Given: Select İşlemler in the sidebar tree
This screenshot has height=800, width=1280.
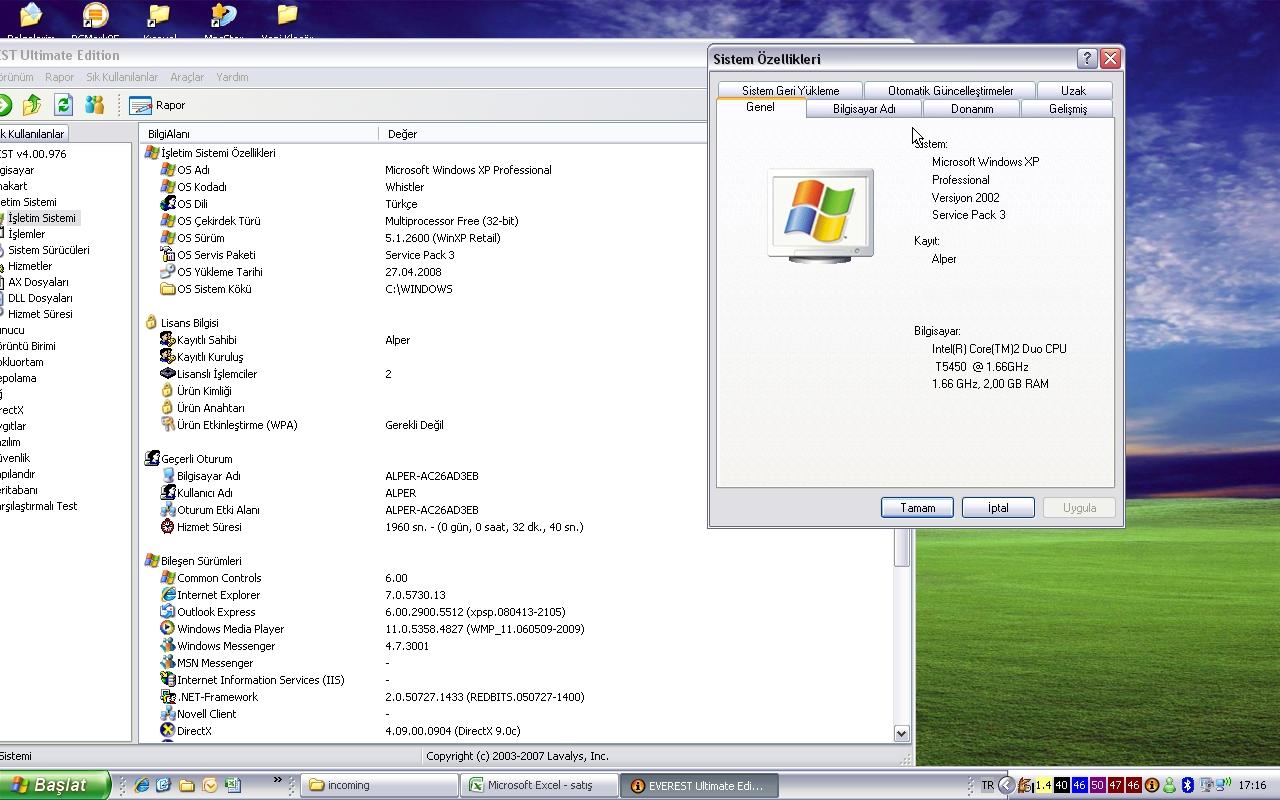Looking at the screenshot, I should point(26,234).
